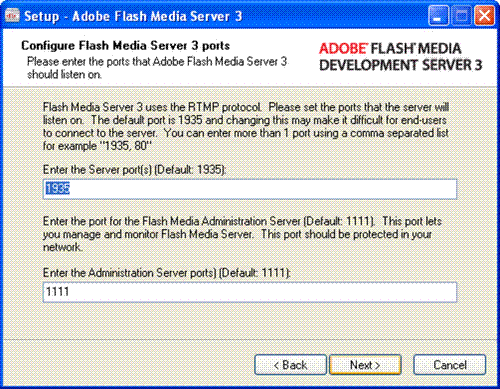Screen dimensions: 500x389
Task: Minimize the Setup window
Action: (438, 16)
